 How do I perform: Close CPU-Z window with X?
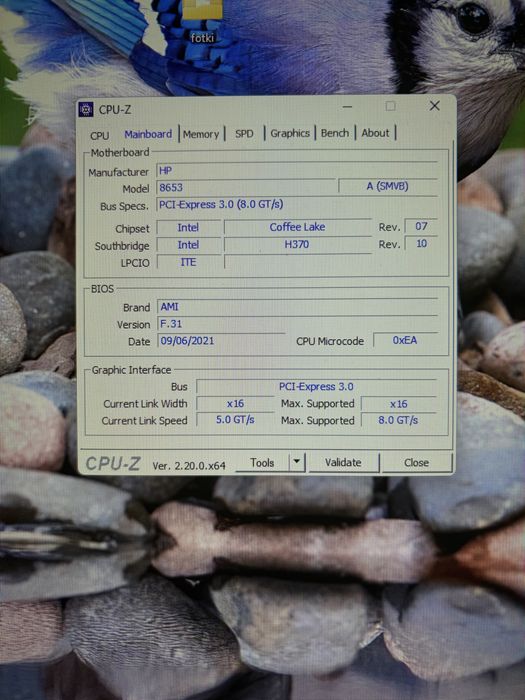[434, 106]
